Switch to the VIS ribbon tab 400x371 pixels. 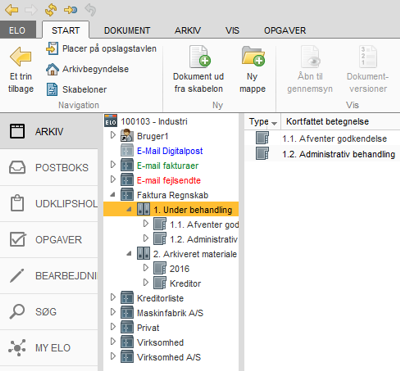232,31
